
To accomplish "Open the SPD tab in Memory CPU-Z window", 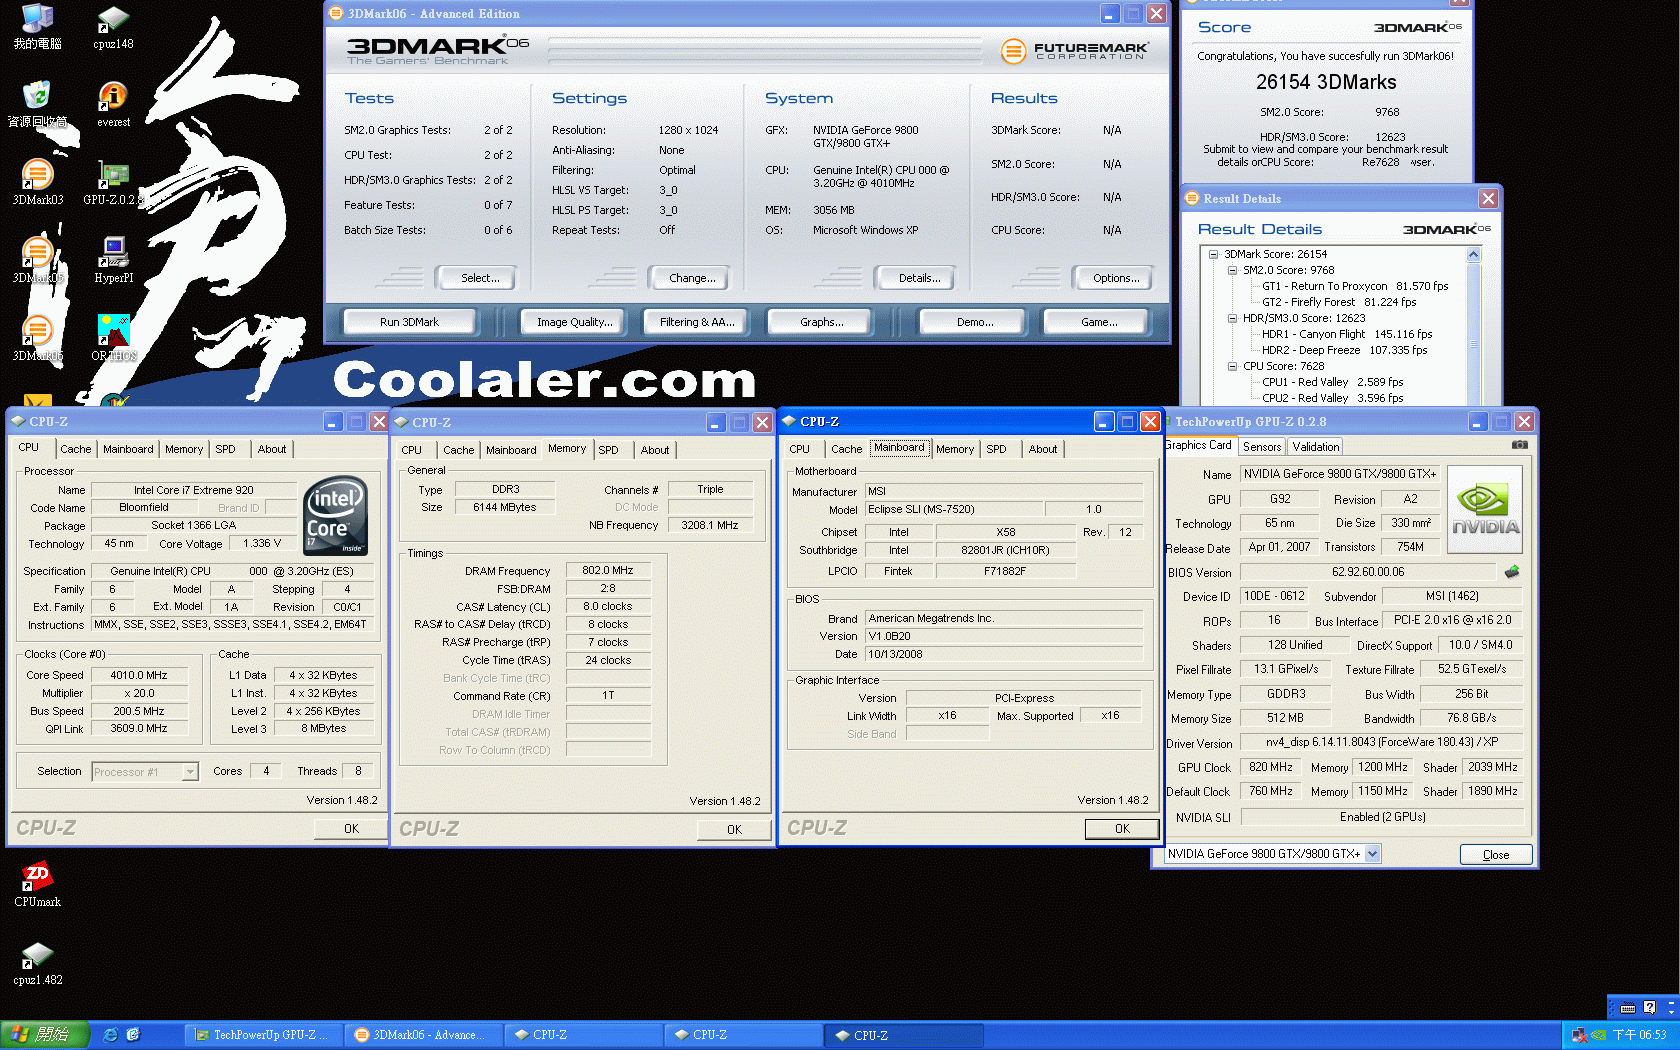I will coord(608,450).
